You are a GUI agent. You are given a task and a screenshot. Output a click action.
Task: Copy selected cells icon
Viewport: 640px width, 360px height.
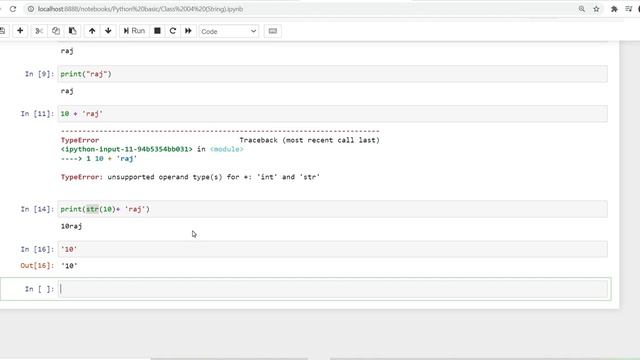pos(56,31)
